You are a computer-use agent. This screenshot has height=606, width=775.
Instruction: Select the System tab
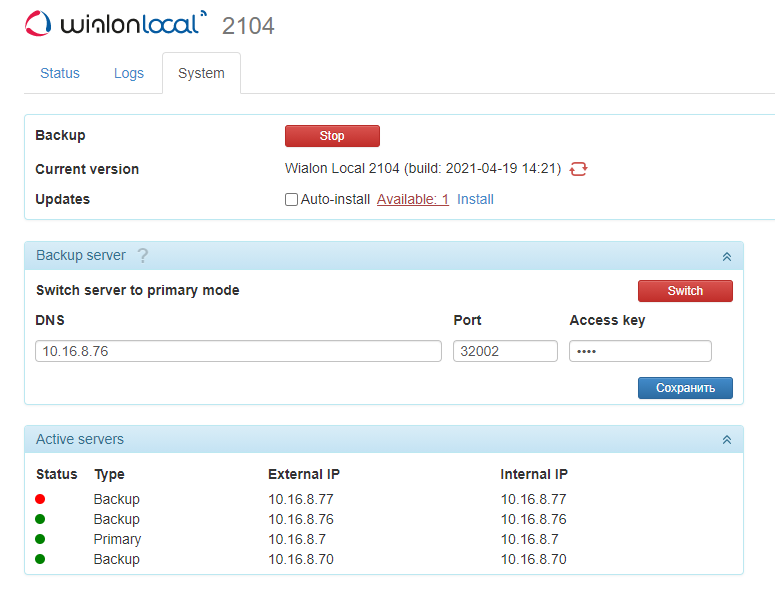point(201,73)
